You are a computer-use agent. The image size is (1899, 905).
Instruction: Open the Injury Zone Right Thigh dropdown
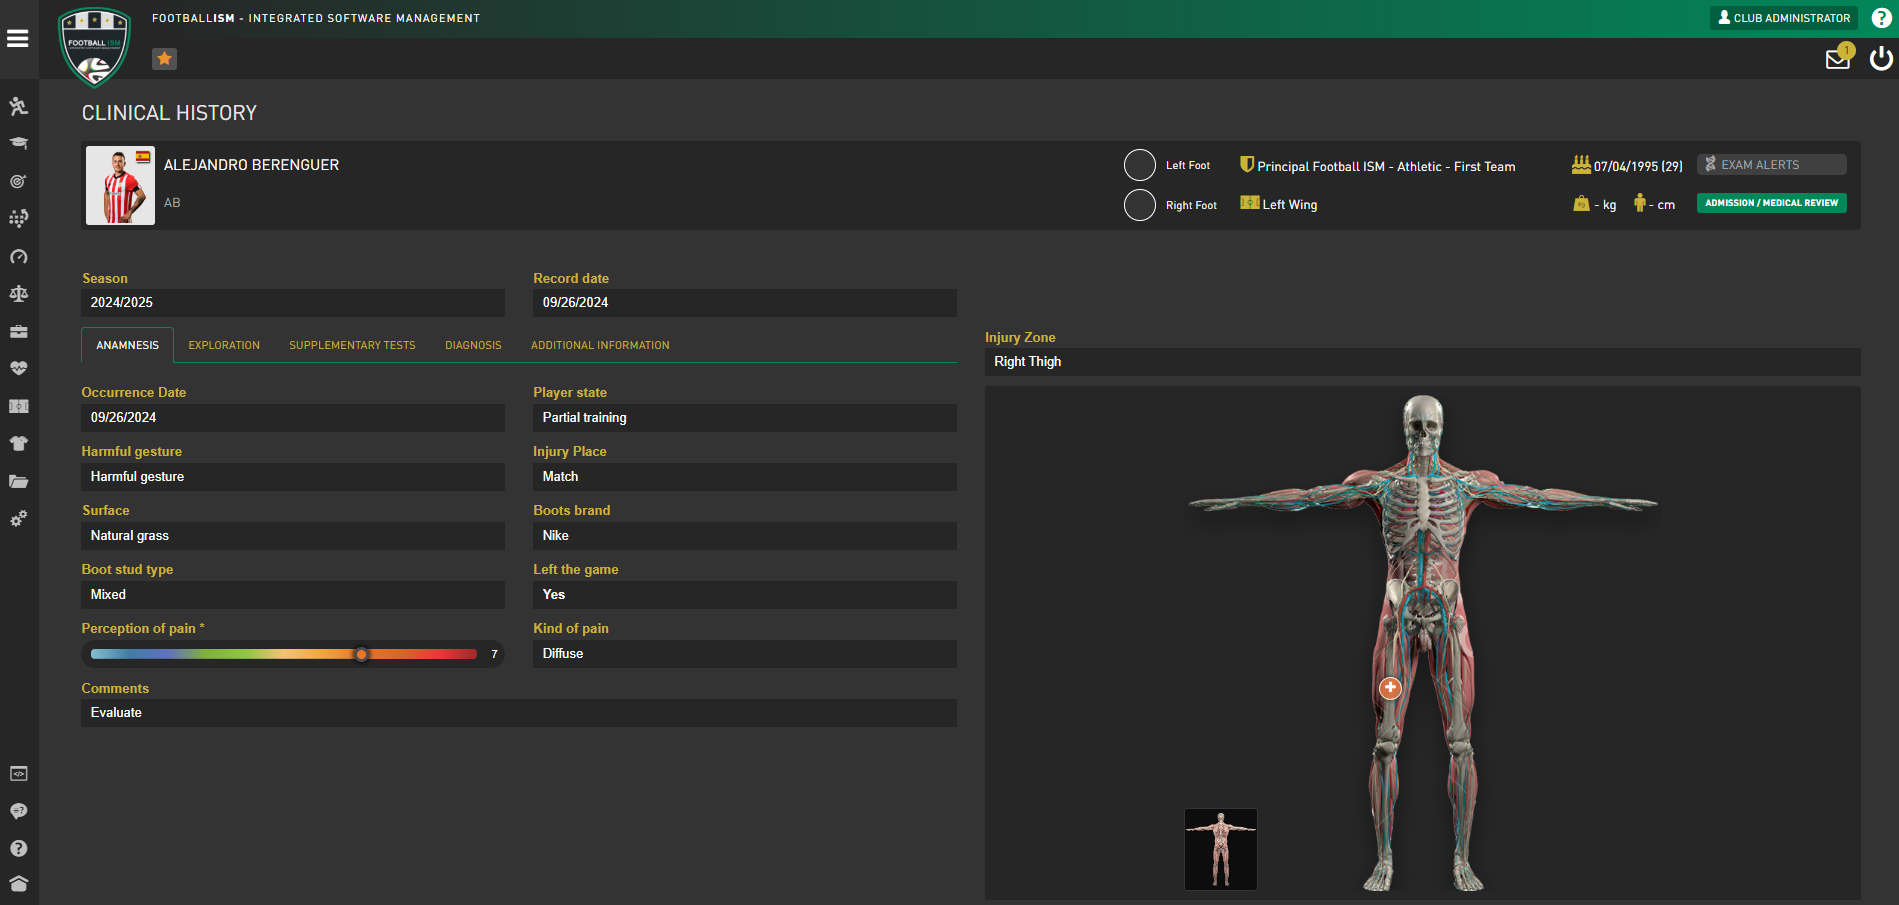[1423, 362]
